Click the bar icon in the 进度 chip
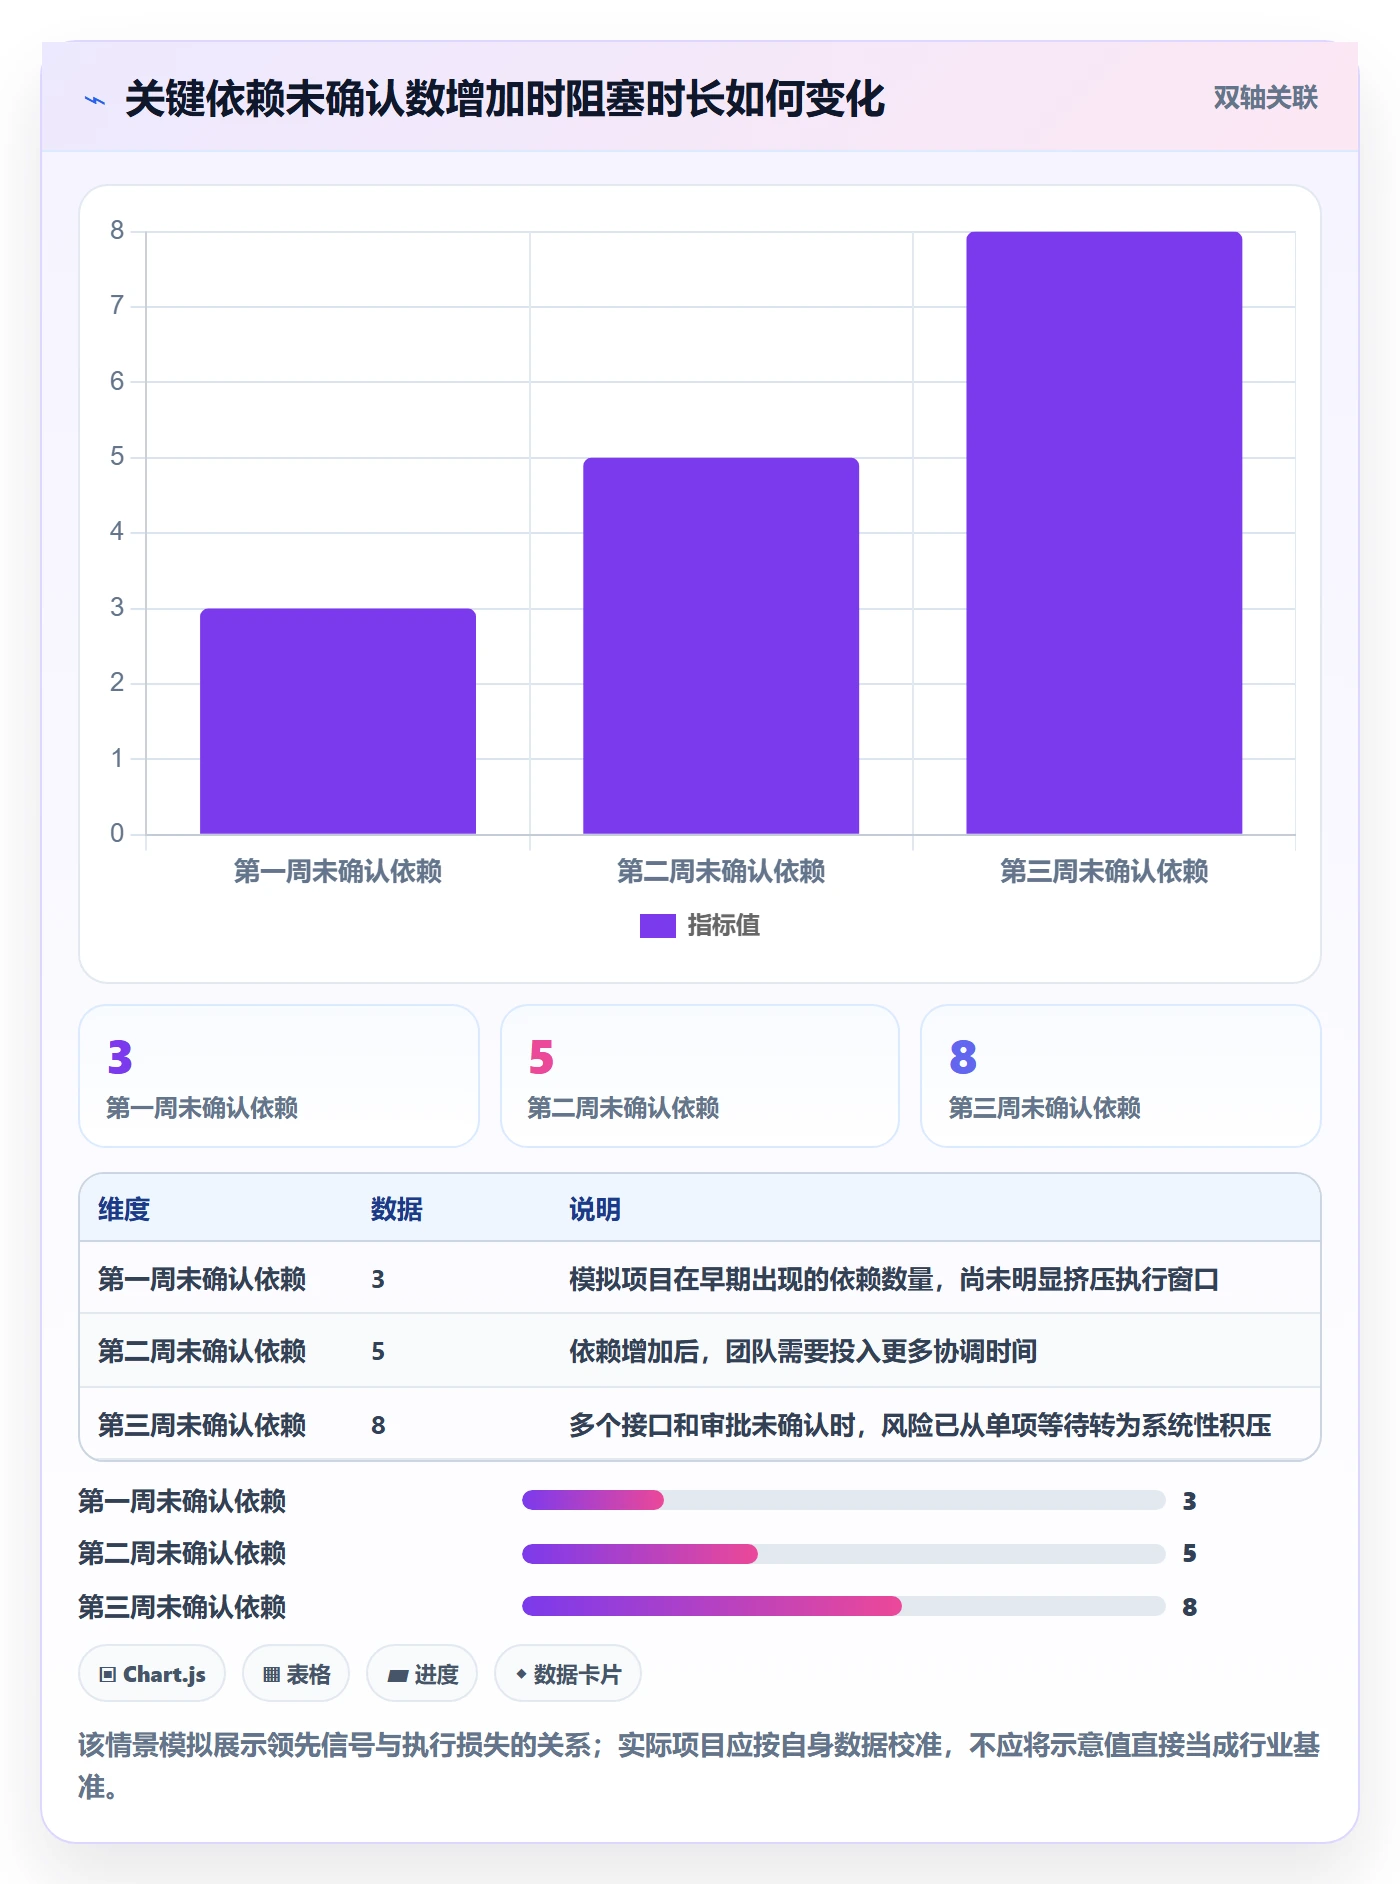1400x1884 pixels. pyautogui.click(x=398, y=1676)
